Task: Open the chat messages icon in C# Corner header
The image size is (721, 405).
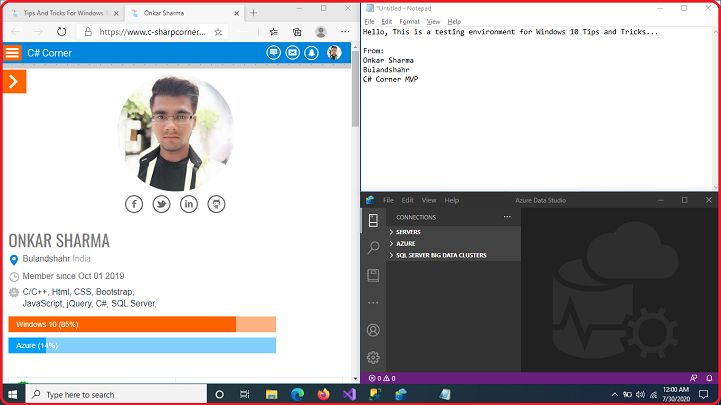Action: click(274, 53)
